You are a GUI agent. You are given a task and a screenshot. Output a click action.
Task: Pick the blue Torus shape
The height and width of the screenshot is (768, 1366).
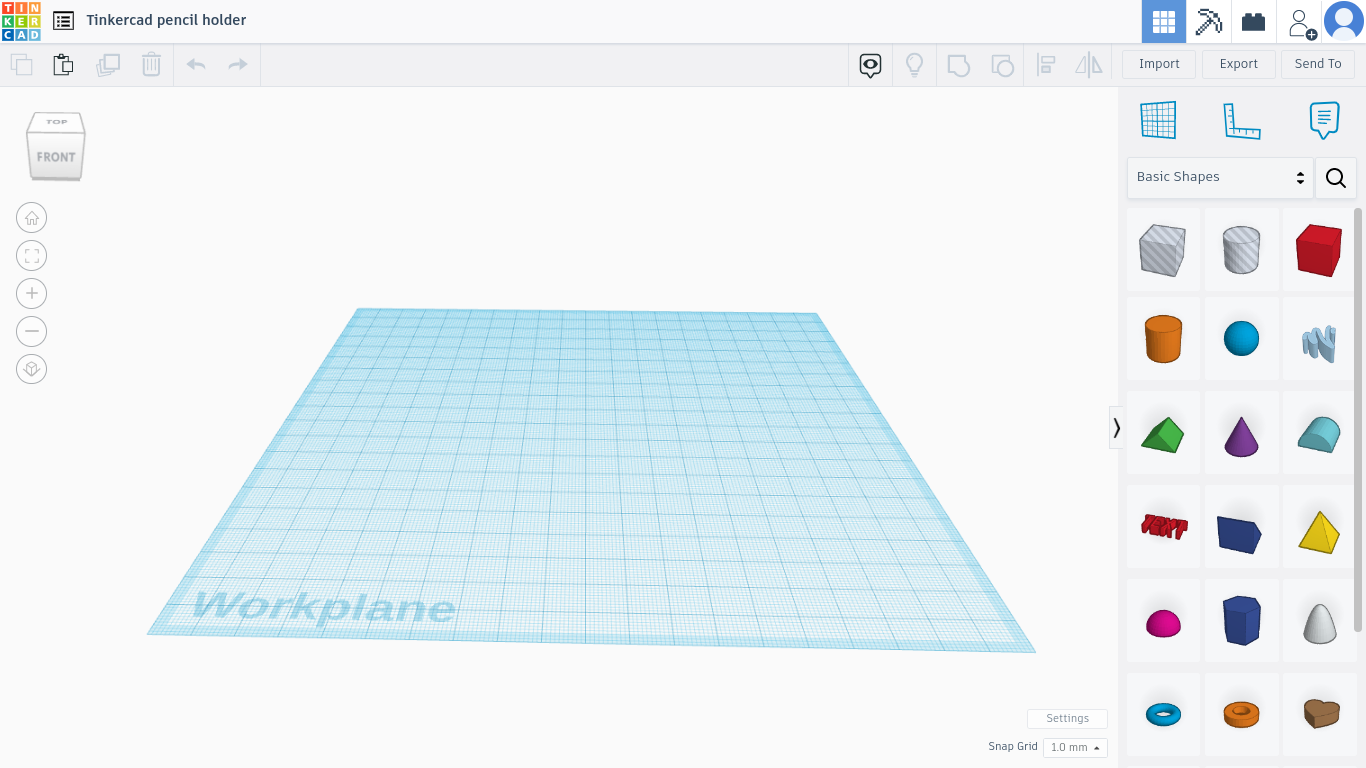pos(1163,714)
